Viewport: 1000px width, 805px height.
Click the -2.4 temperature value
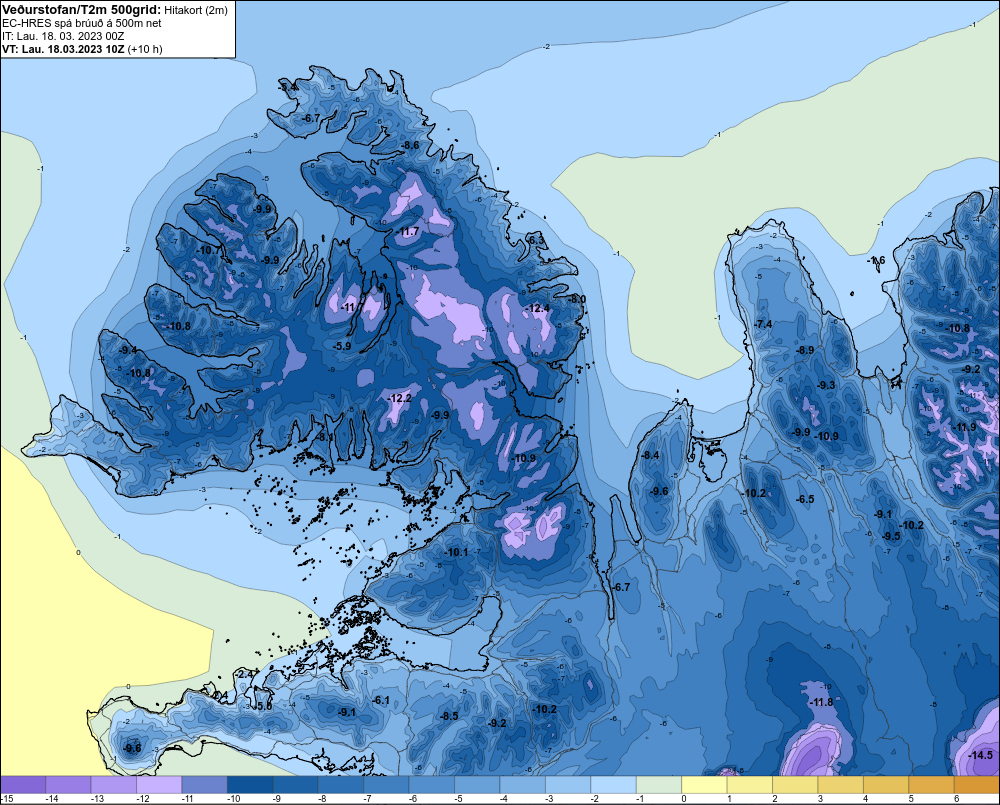244,674
